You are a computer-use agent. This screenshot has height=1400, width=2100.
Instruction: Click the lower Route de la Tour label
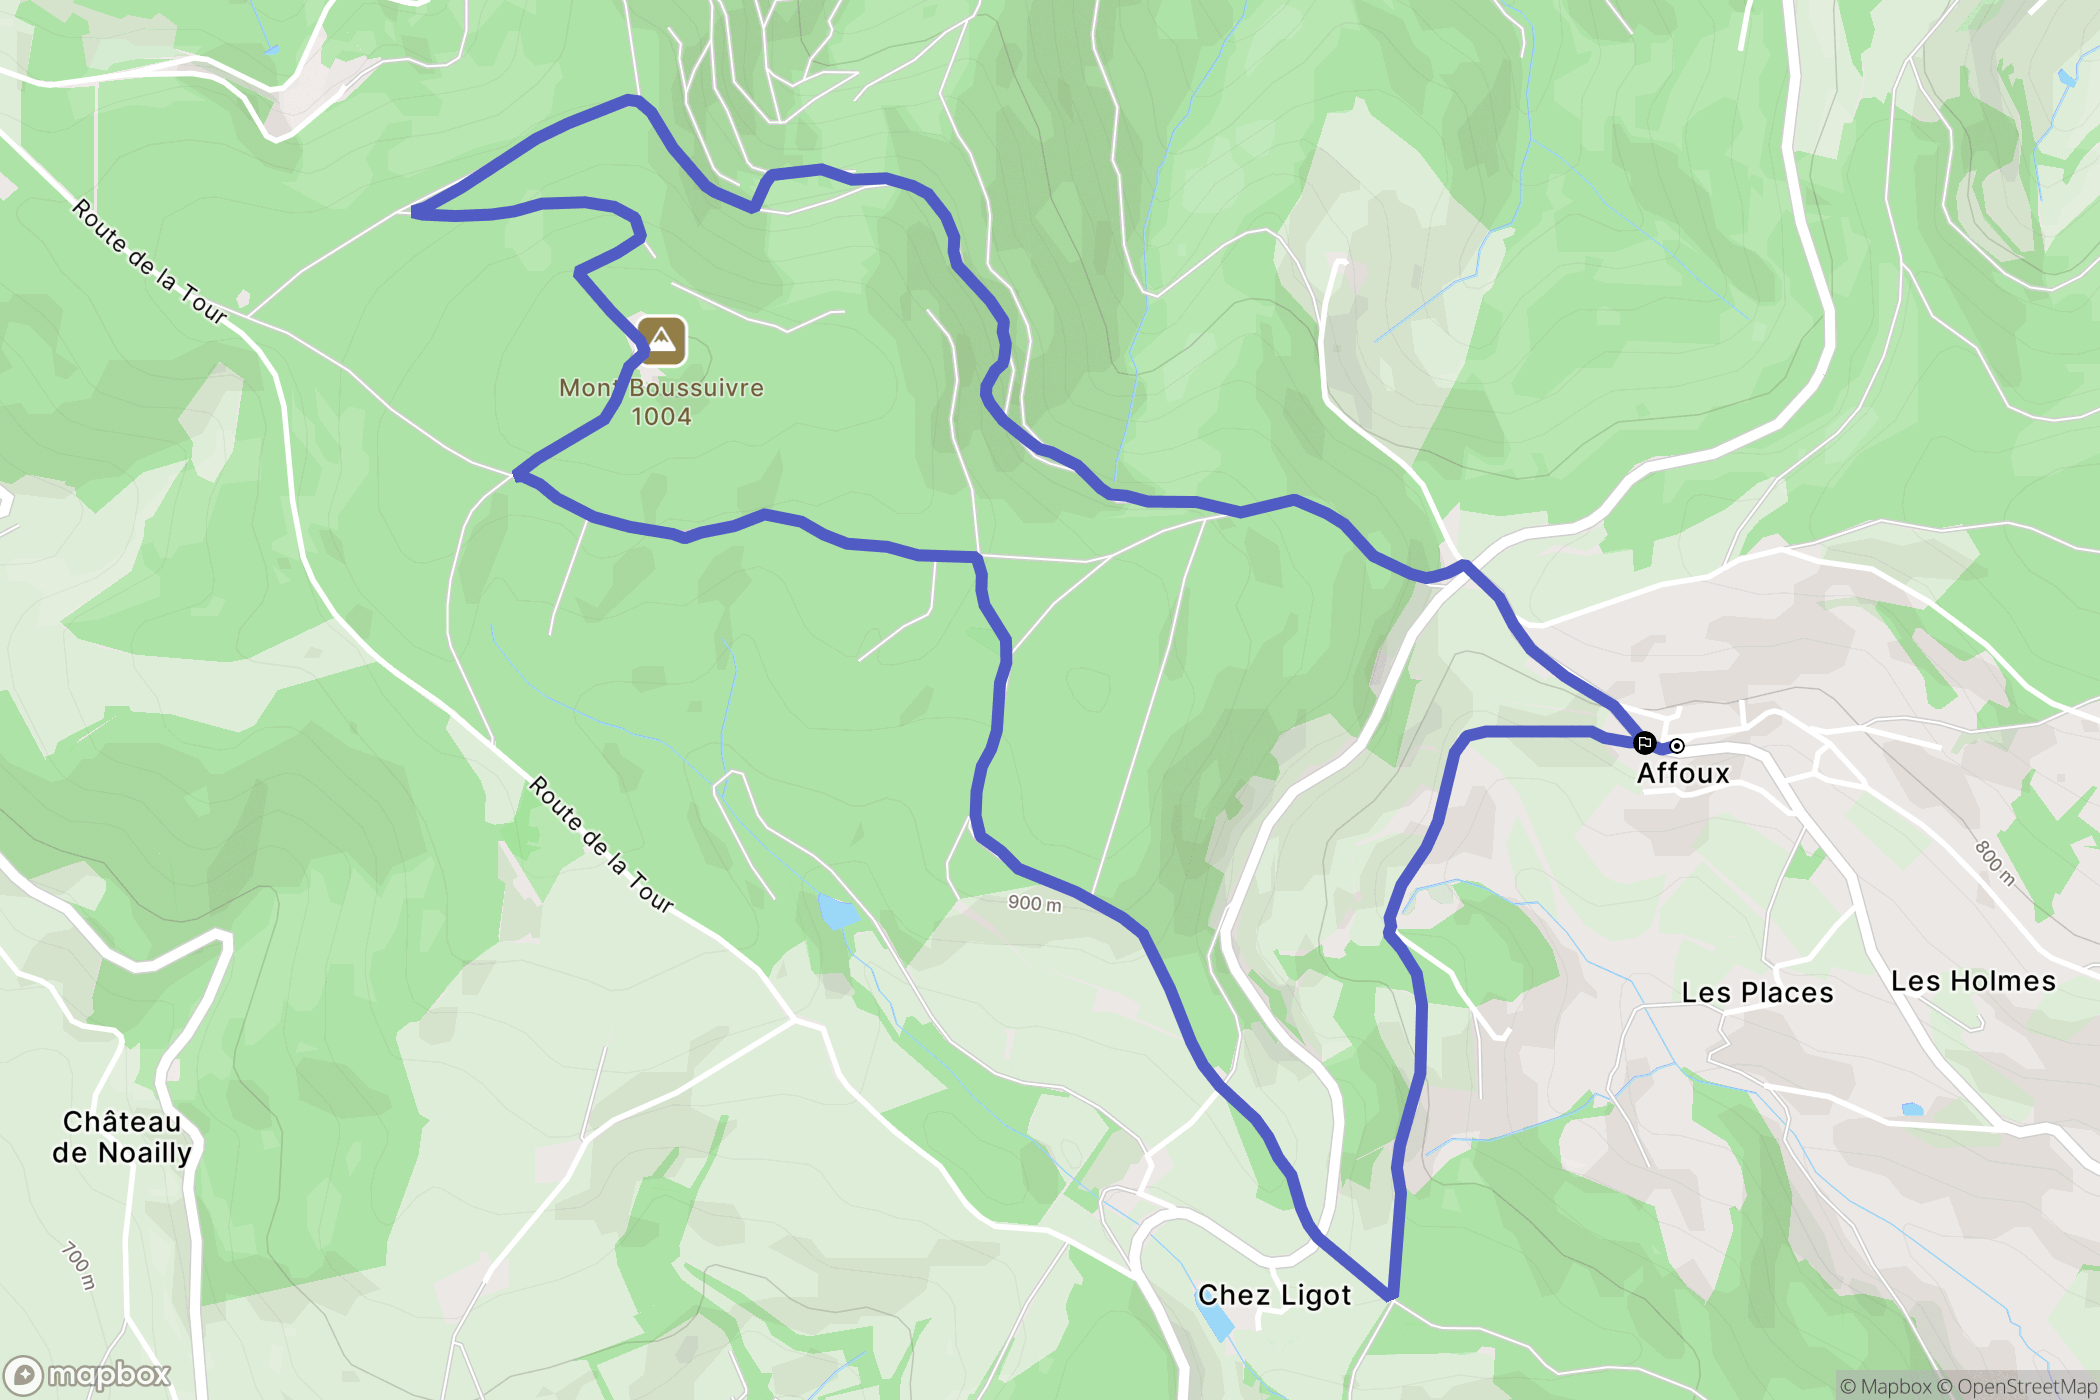601,845
